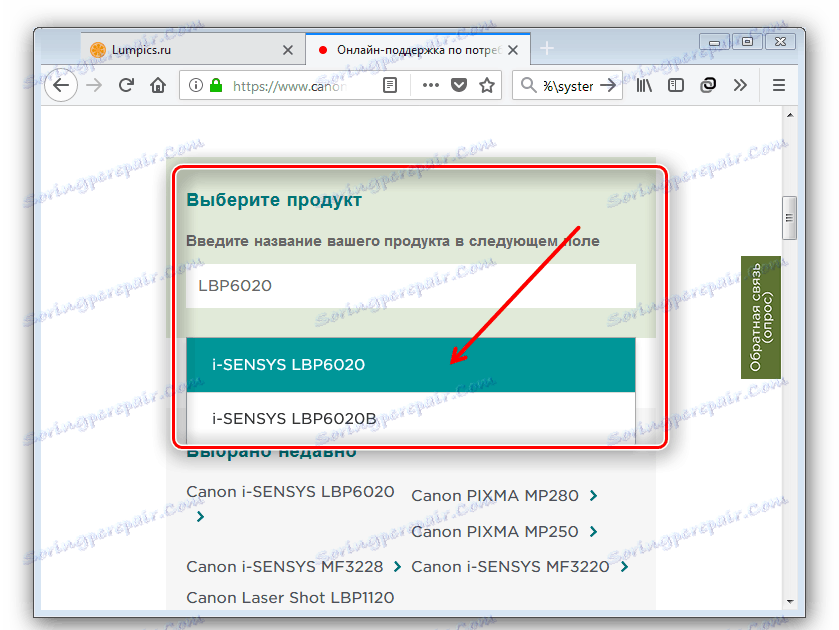The image size is (839, 630).
Task: Reload the current page
Action: click(x=126, y=85)
